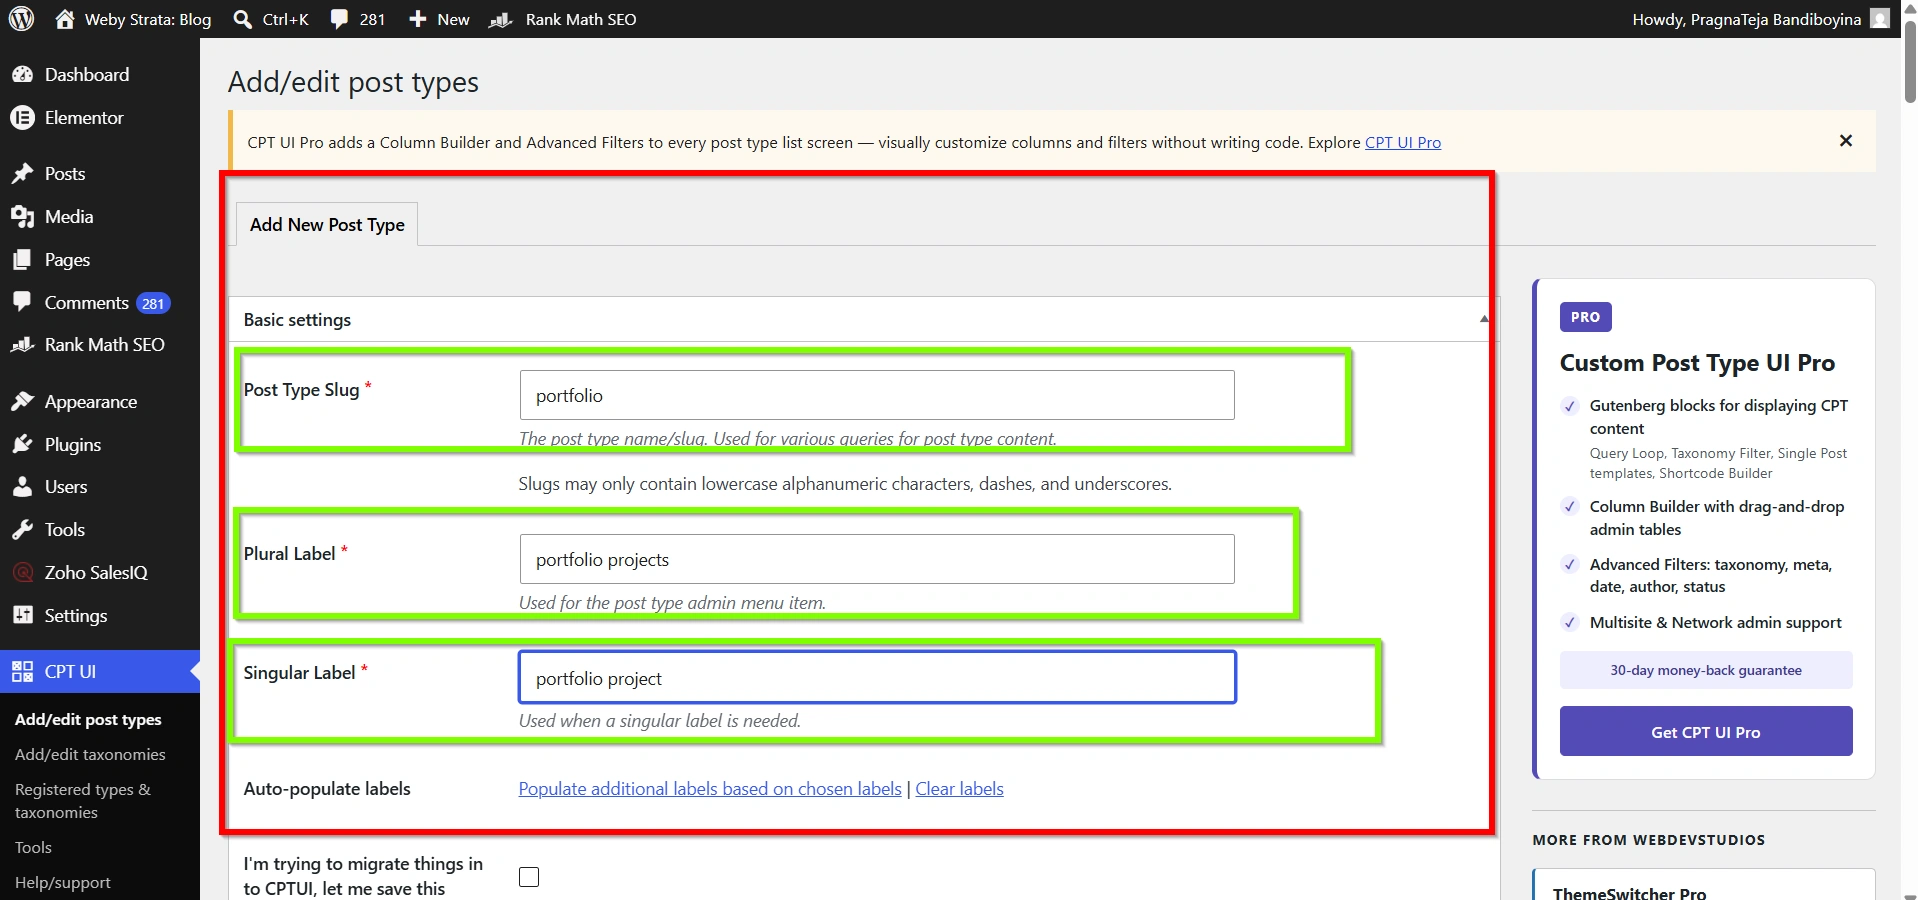Click the Weby Strata: Blog link
Screen dimensions: 1918x900
coord(148,19)
